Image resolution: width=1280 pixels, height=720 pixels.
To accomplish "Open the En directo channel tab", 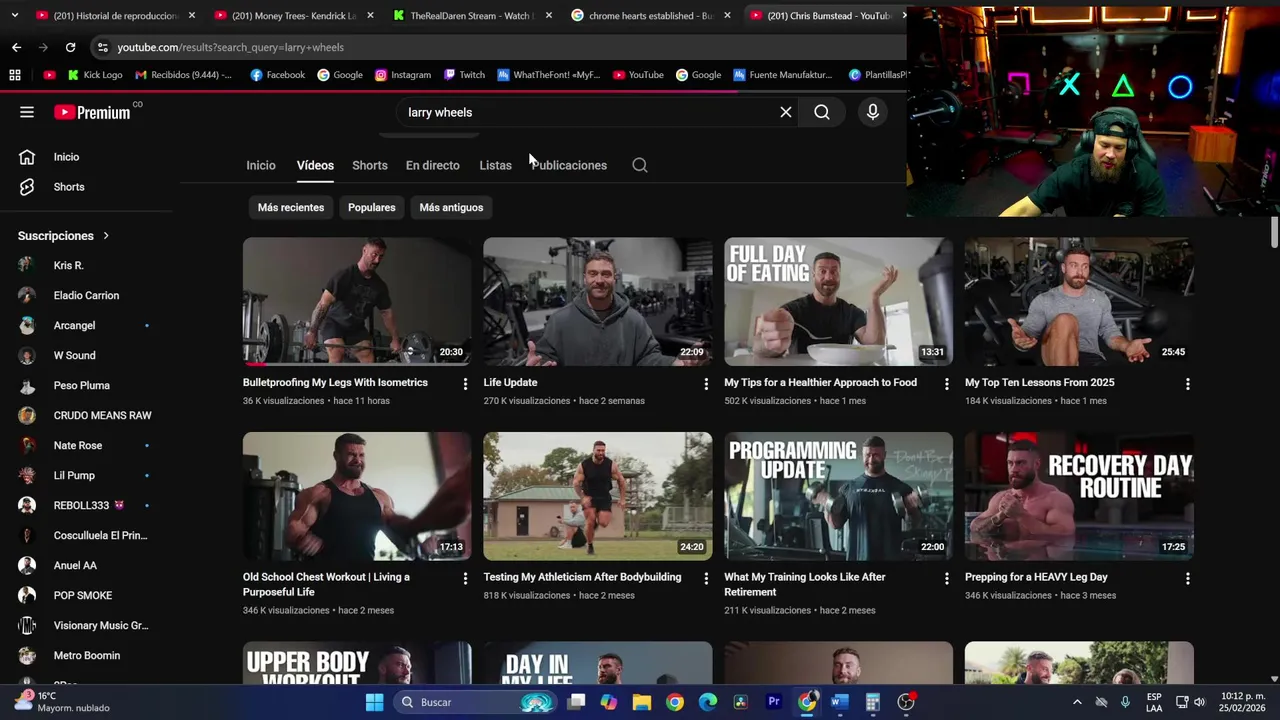I will pos(433,165).
